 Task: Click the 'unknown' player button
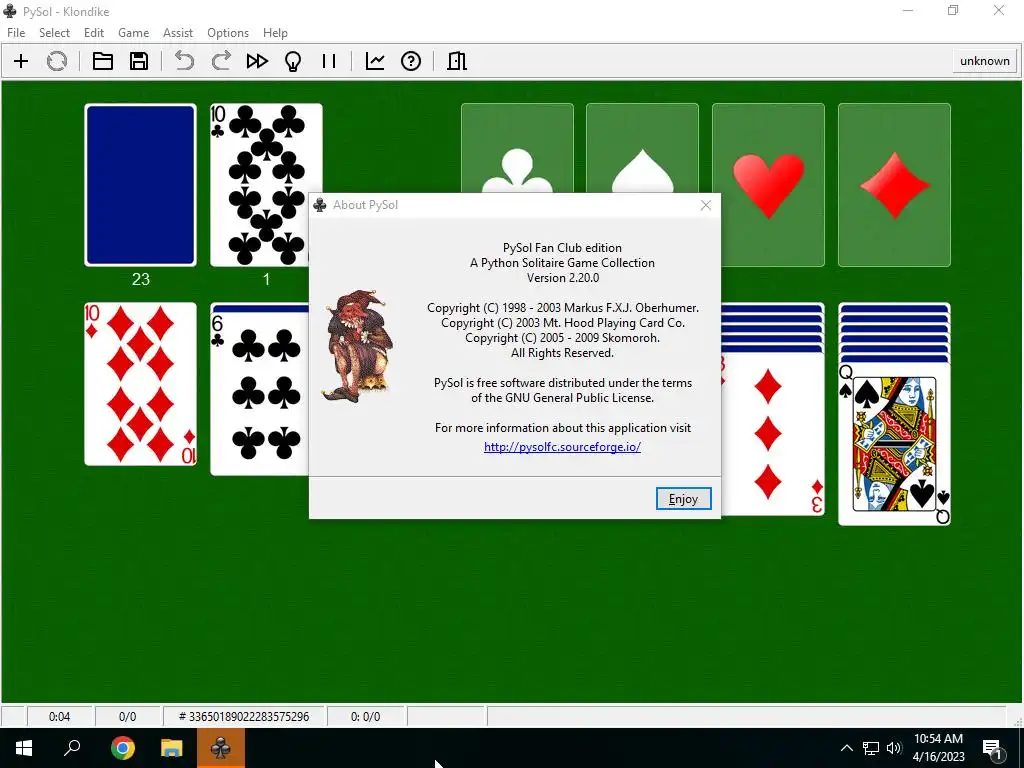tap(984, 61)
